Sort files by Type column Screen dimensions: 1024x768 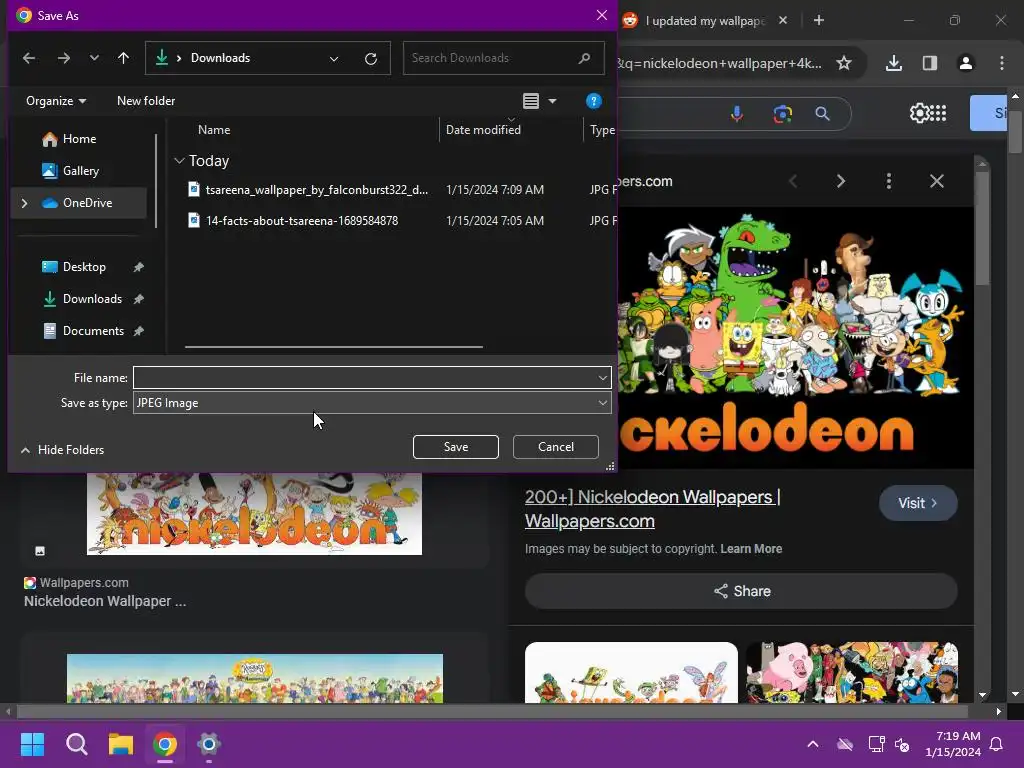click(x=601, y=130)
